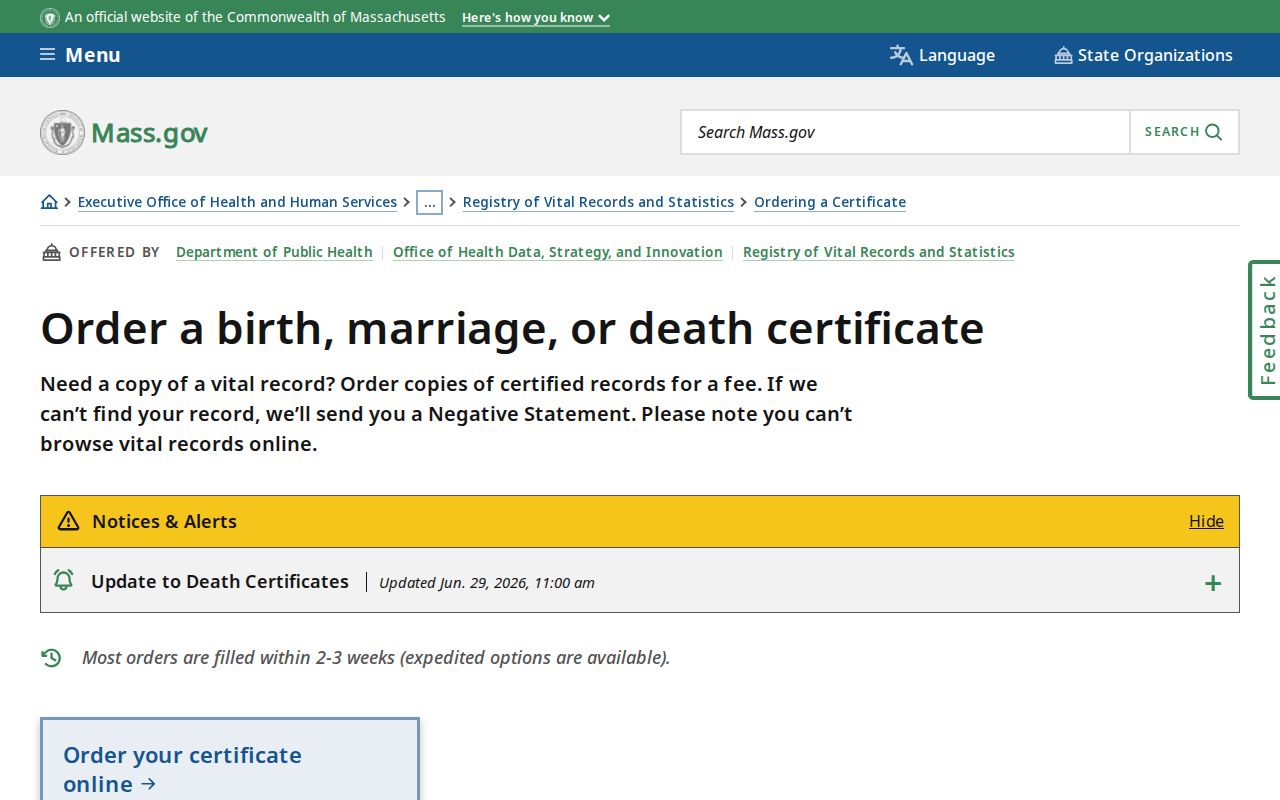The image size is (1280, 800).
Task: Focus the Search Mass.gov input field
Action: pos(905,132)
